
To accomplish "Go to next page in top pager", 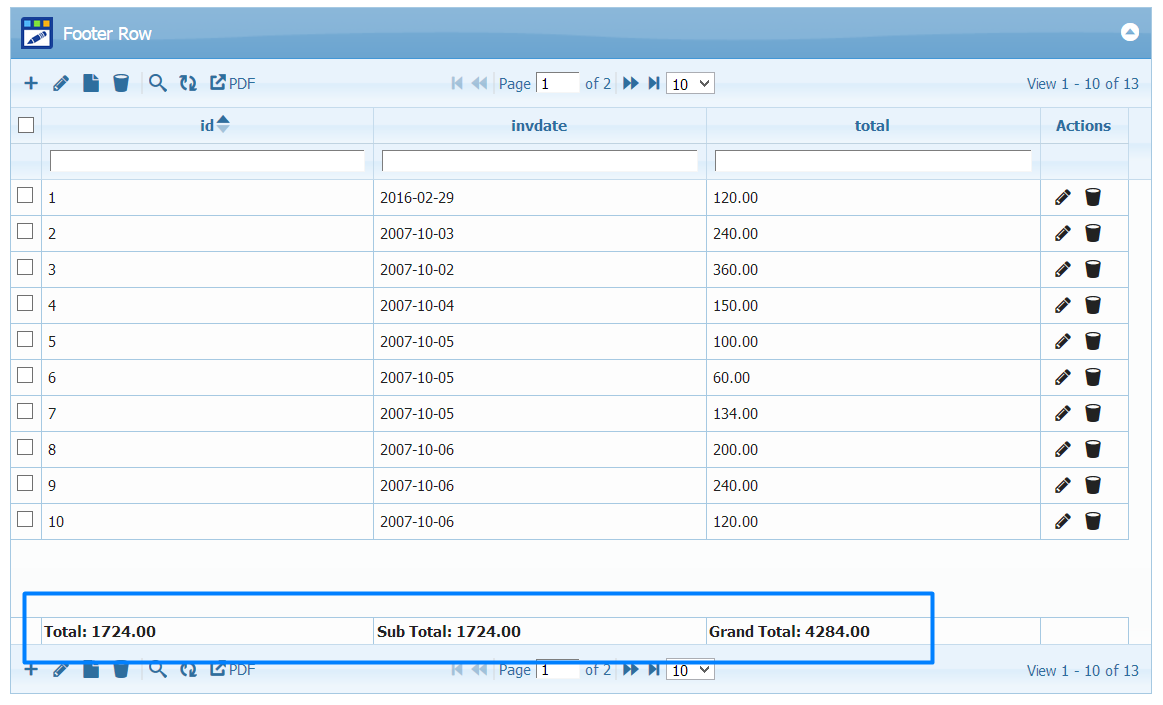I will click(630, 84).
